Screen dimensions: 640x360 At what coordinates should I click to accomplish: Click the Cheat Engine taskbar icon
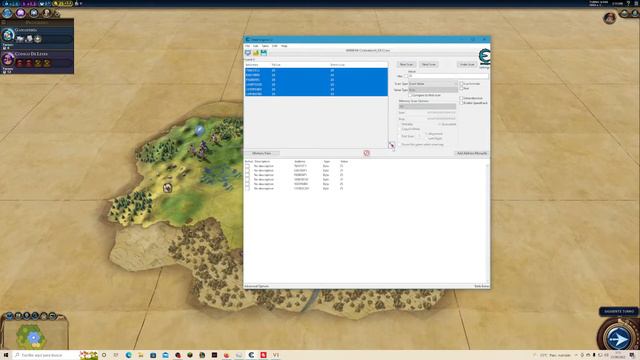251,355
